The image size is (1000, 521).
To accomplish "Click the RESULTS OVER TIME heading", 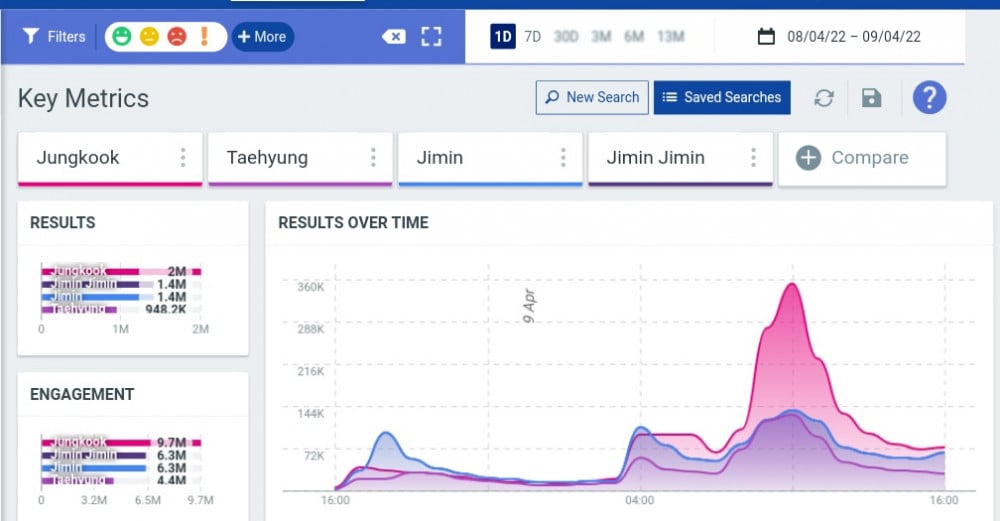I will click(353, 223).
